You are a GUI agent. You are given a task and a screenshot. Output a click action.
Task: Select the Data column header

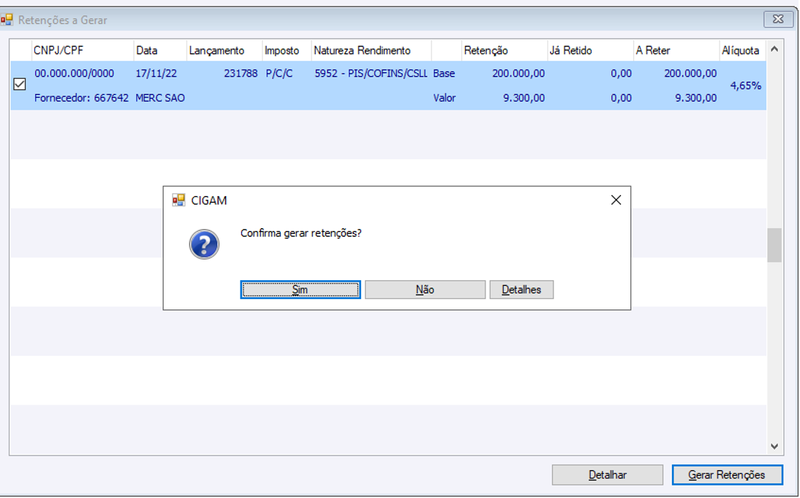160,51
